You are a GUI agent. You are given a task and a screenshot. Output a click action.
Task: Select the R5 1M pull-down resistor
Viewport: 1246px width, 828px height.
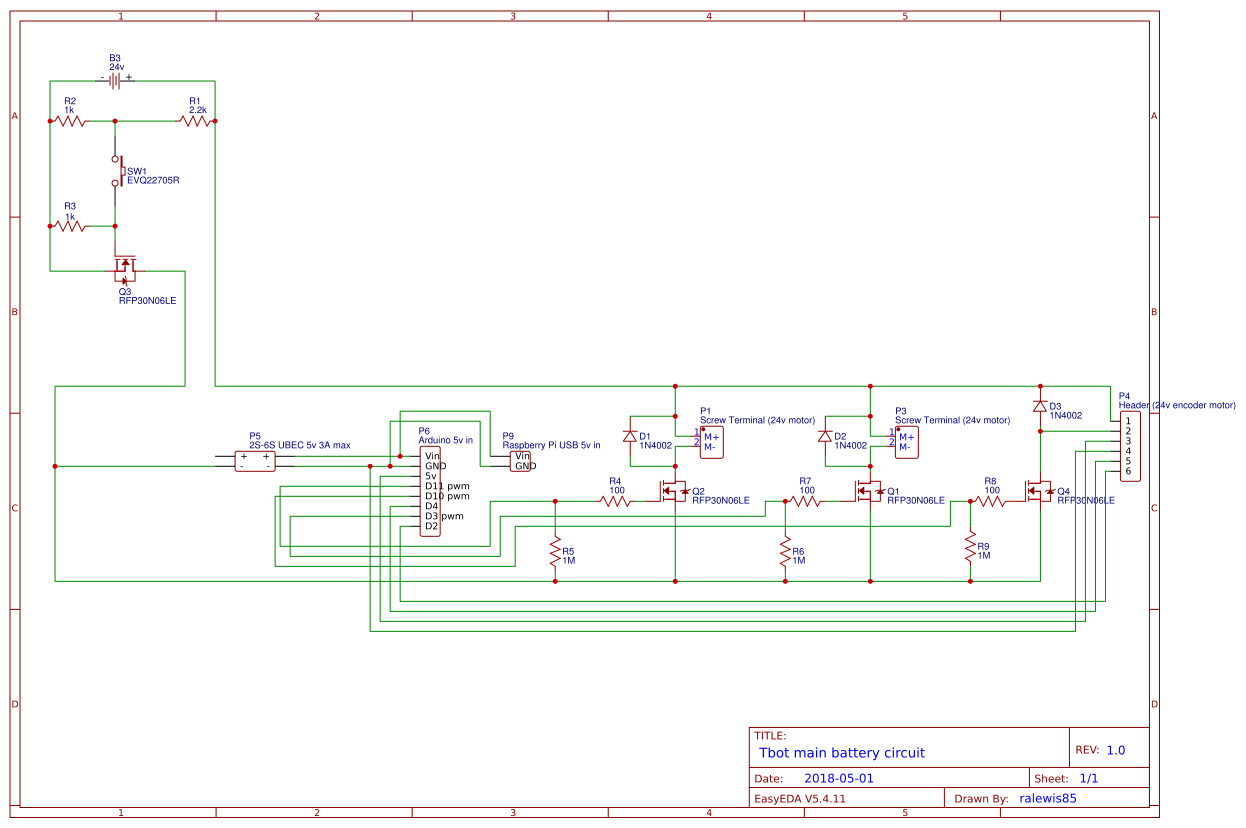pos(555,551)
